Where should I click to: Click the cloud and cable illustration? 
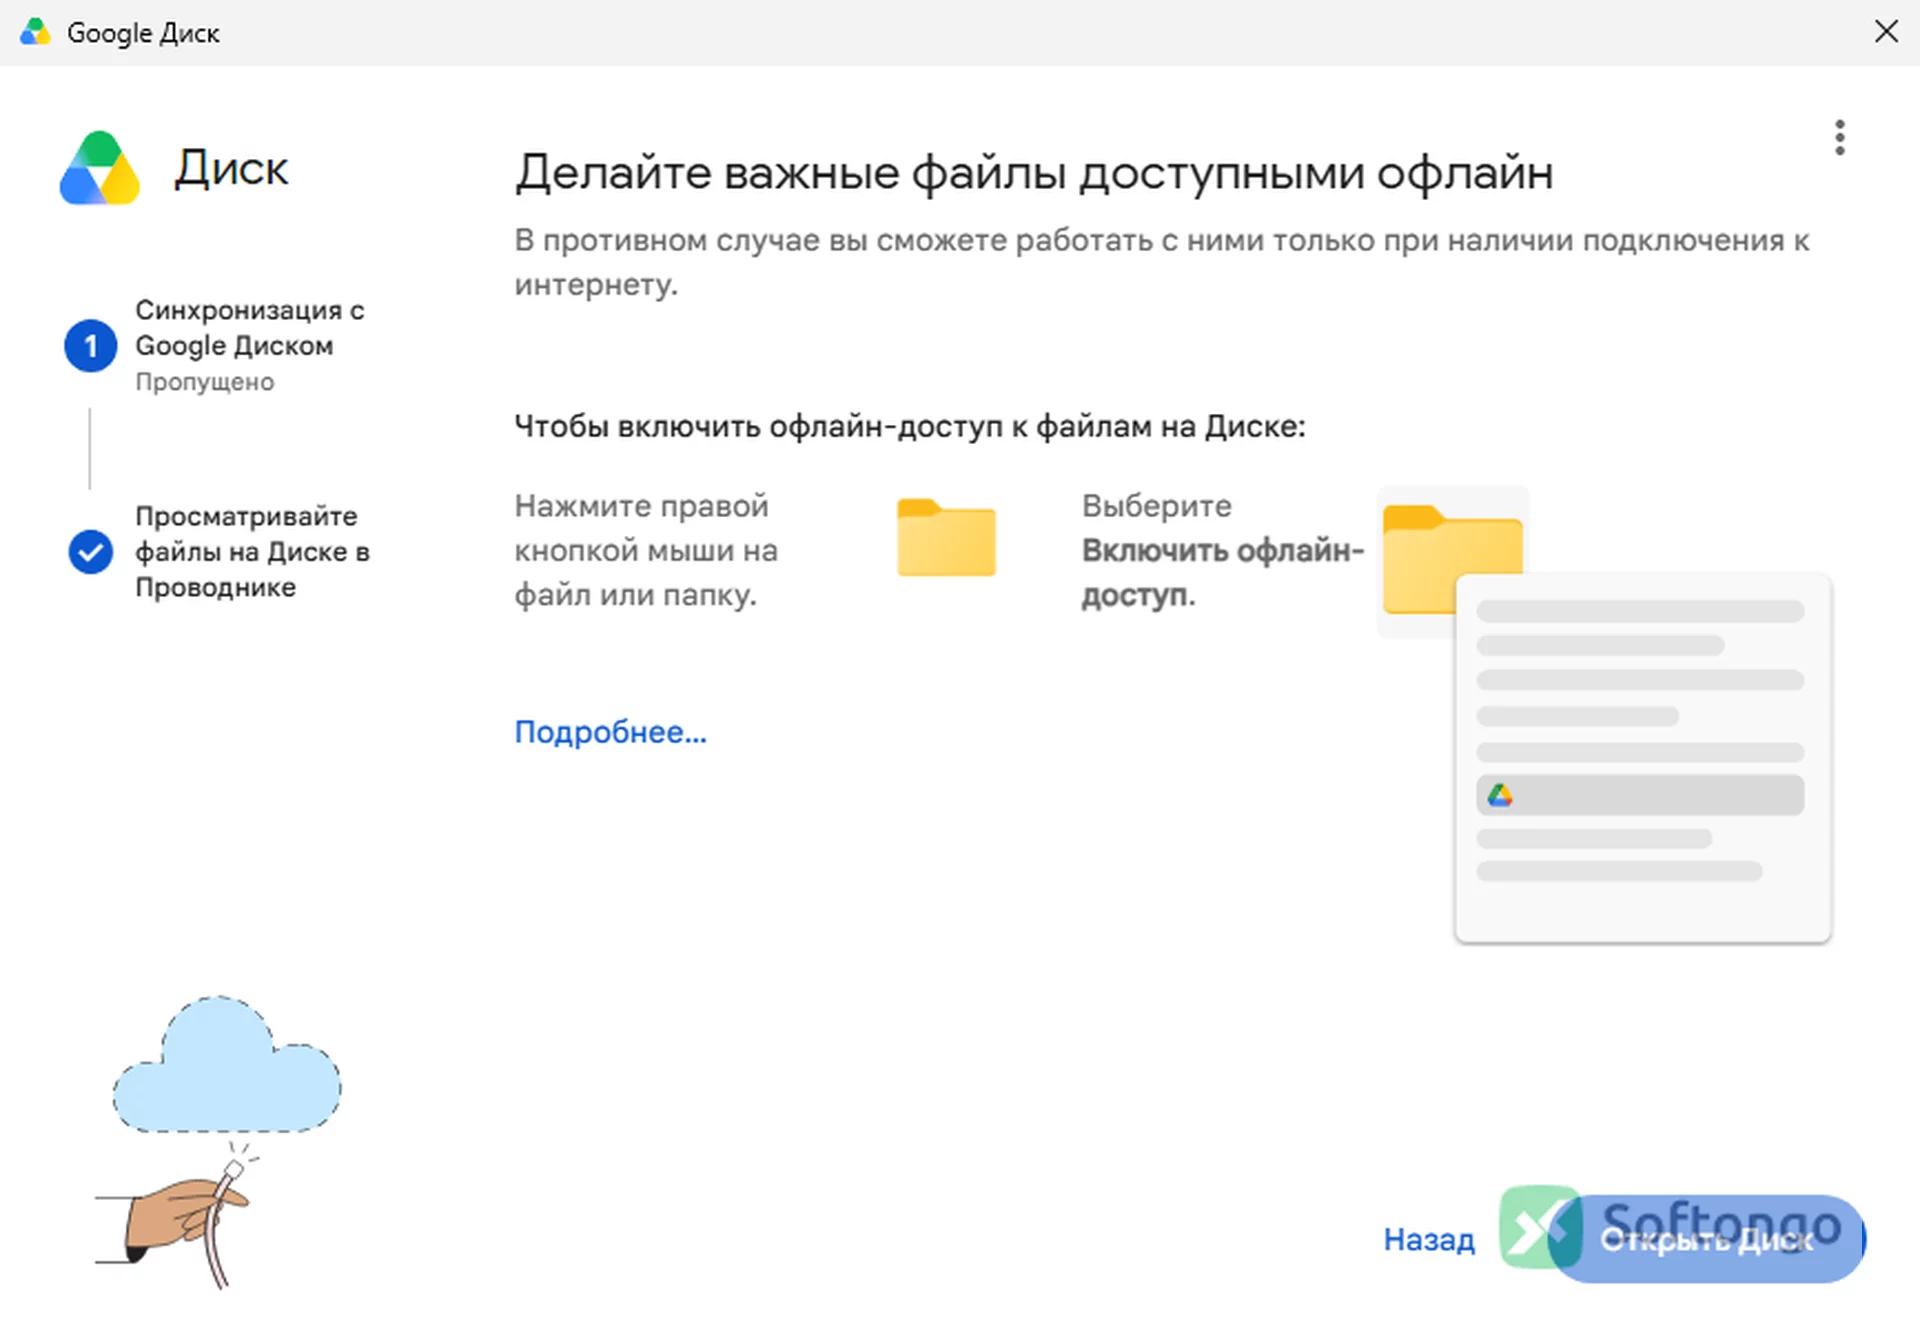(218, 1142)
